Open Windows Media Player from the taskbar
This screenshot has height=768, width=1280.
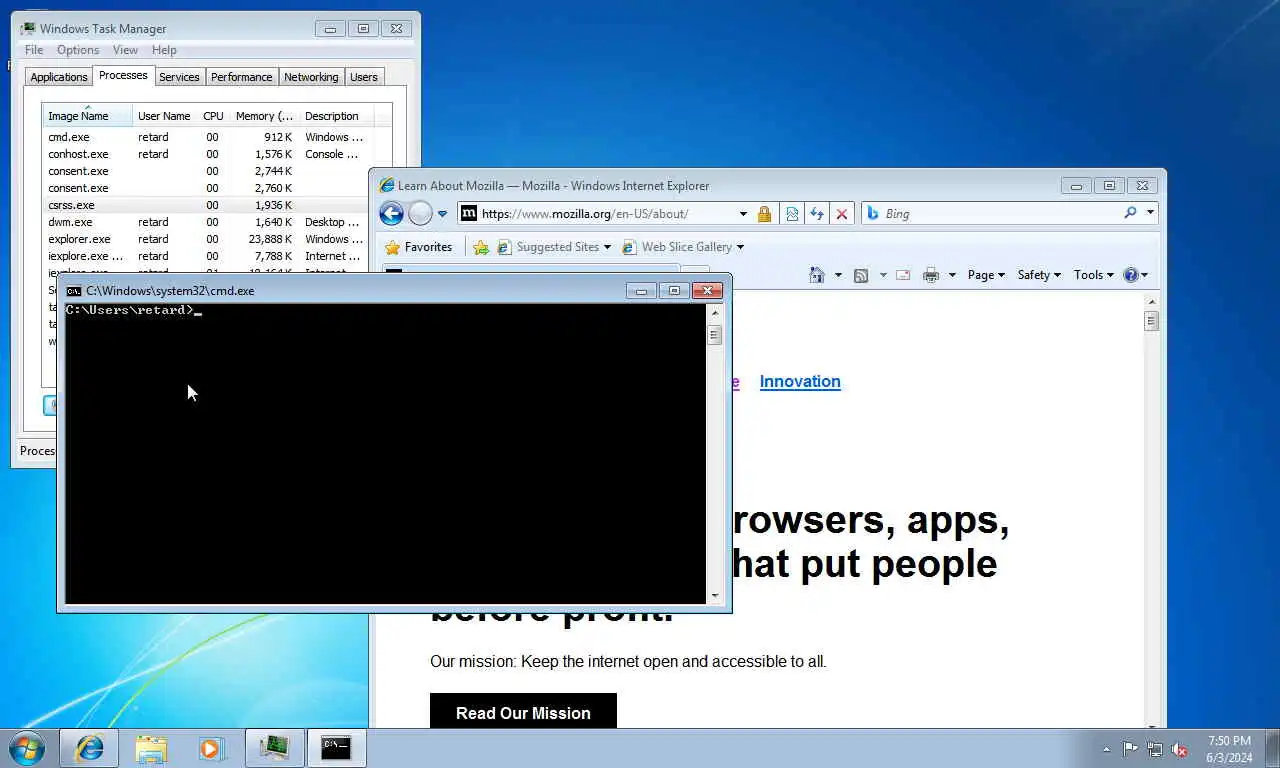coord(211,748)
